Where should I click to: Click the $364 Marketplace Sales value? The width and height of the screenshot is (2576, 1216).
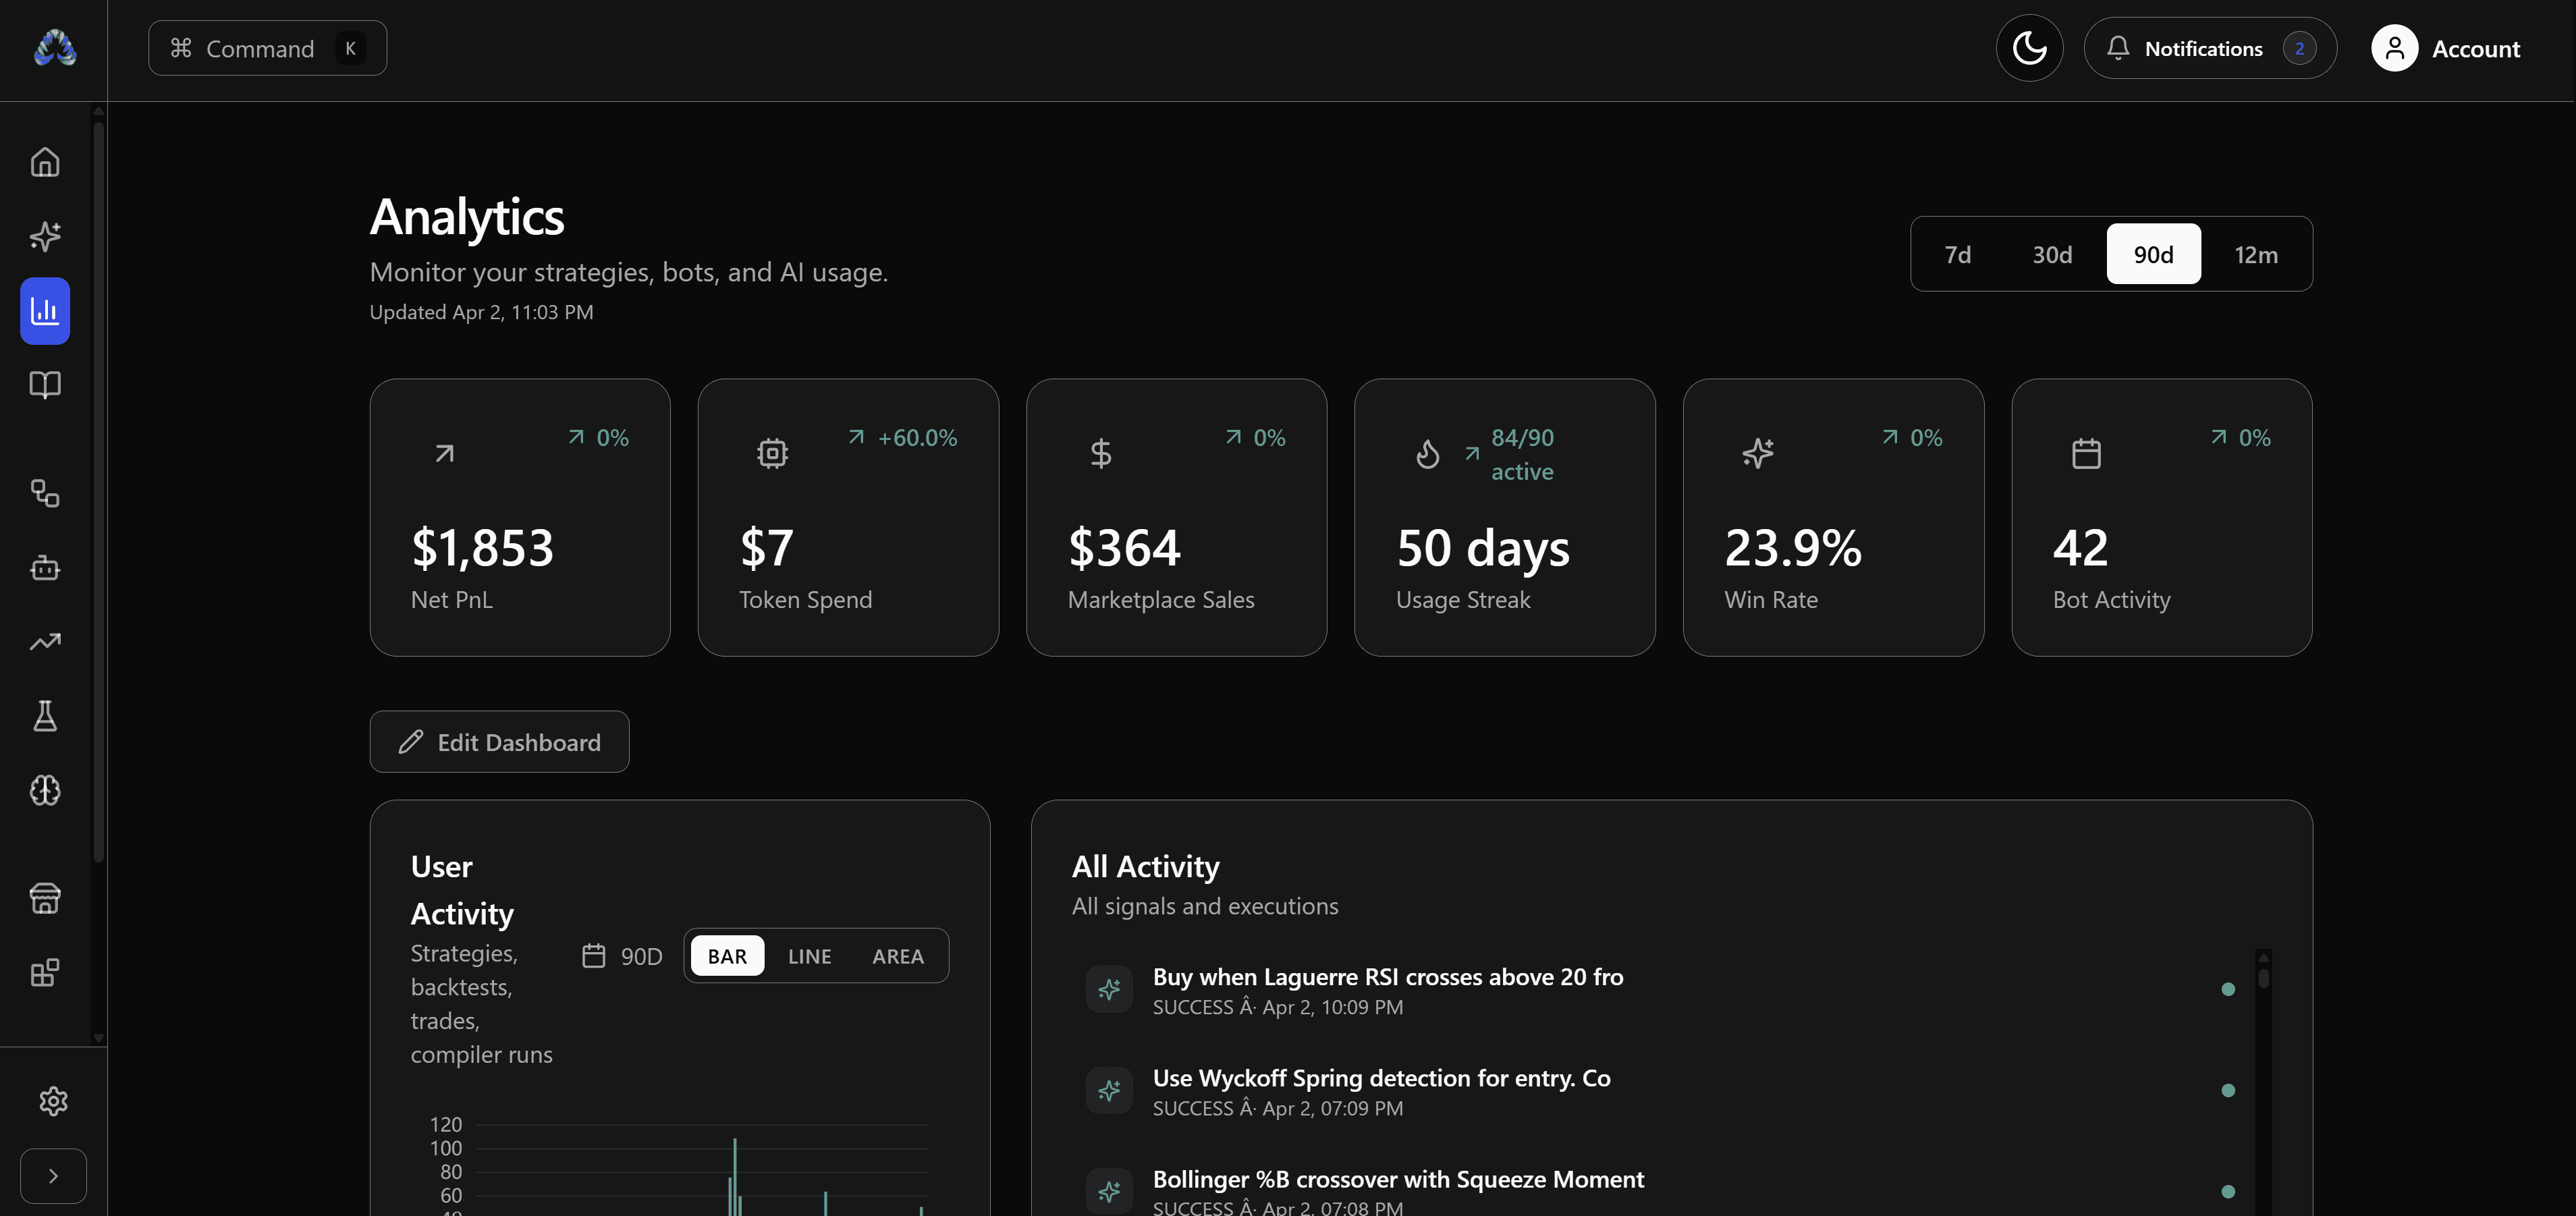click(x=1124, y=548)
